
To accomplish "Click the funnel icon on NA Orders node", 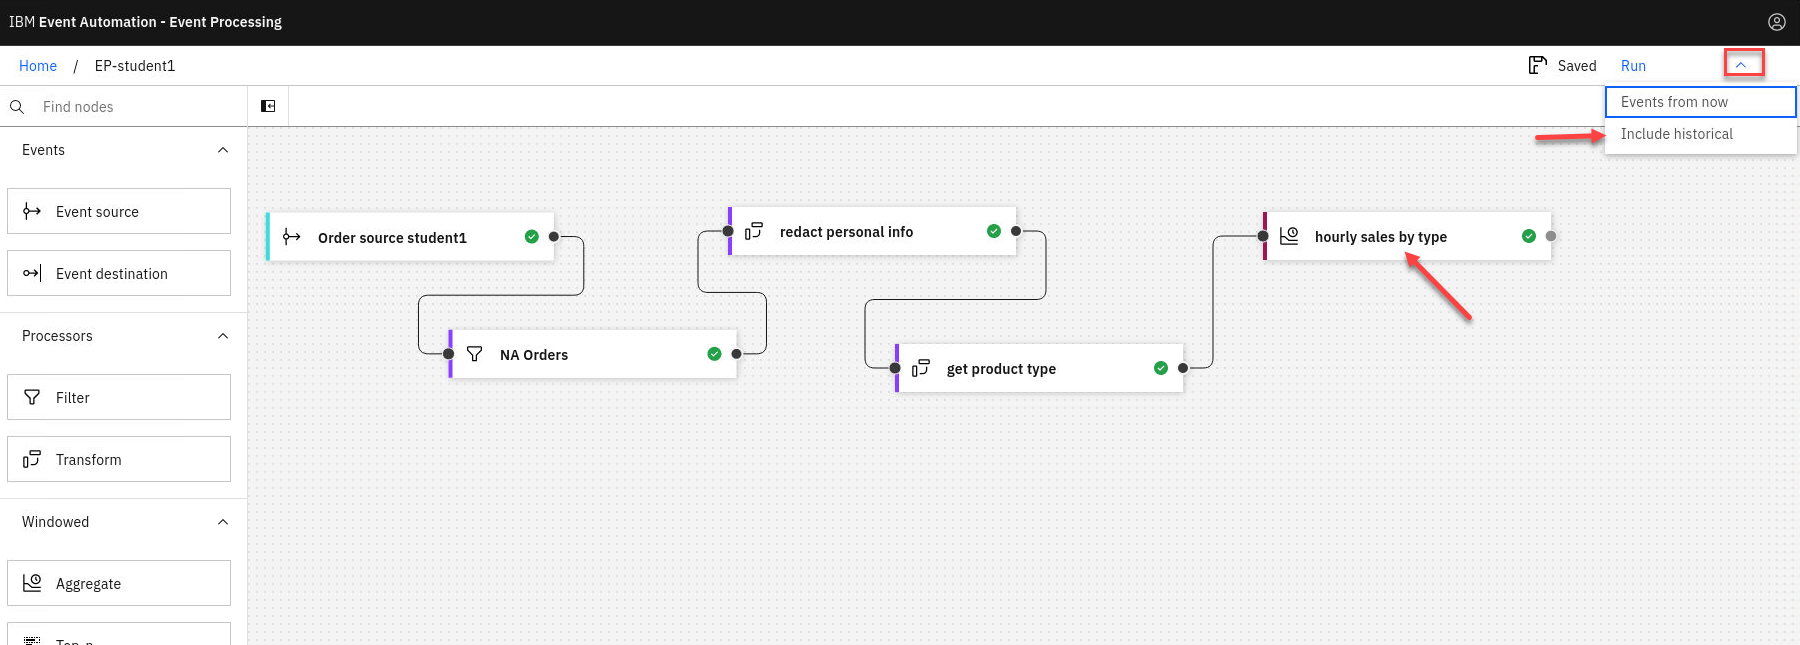I will pyautogui.click(x=475, y=354).
